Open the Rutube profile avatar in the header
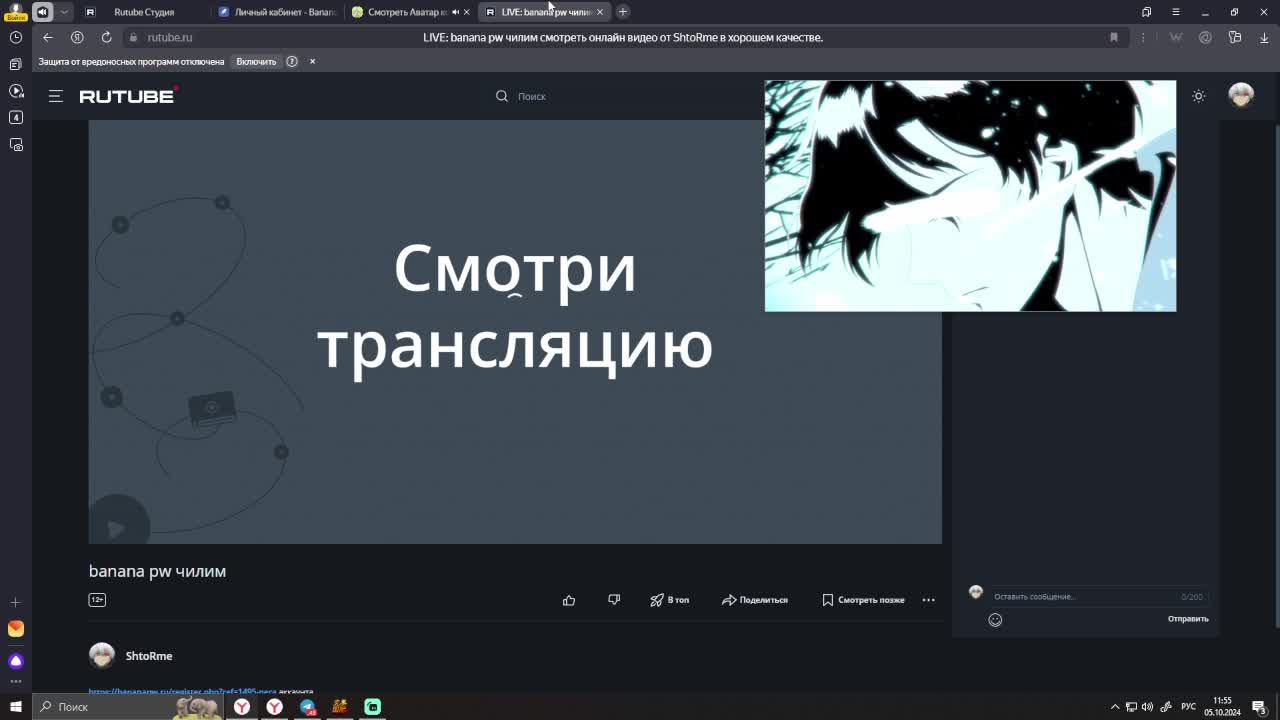1280x720 pixels. click(x=1241, y=95)
